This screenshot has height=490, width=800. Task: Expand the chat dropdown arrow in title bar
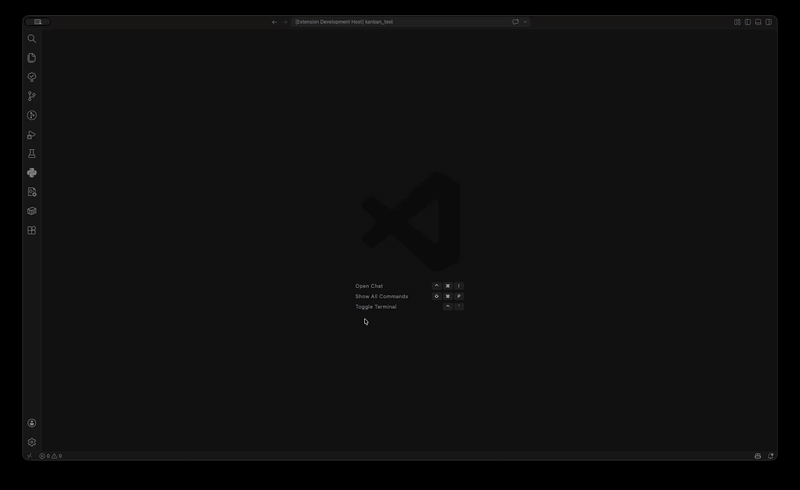point(525,22)
